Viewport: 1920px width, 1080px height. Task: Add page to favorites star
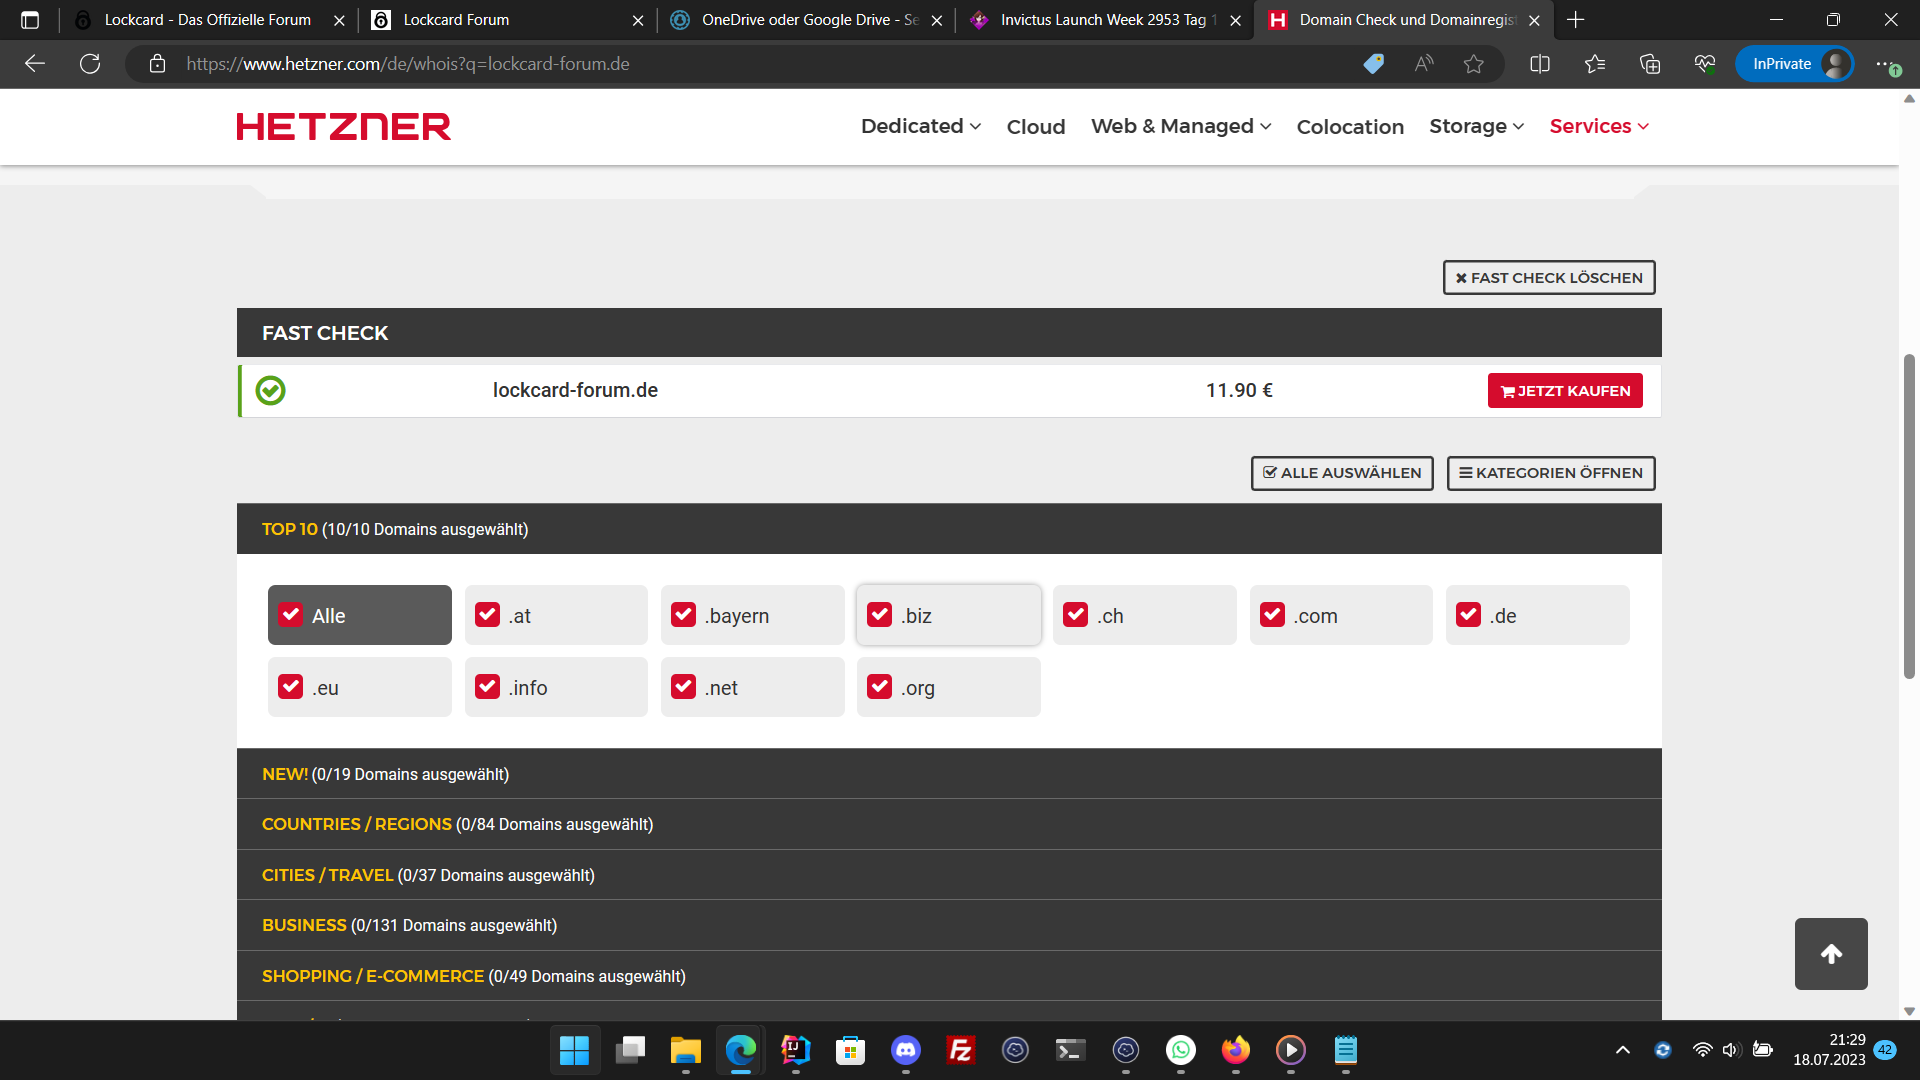pos(1474,64)
